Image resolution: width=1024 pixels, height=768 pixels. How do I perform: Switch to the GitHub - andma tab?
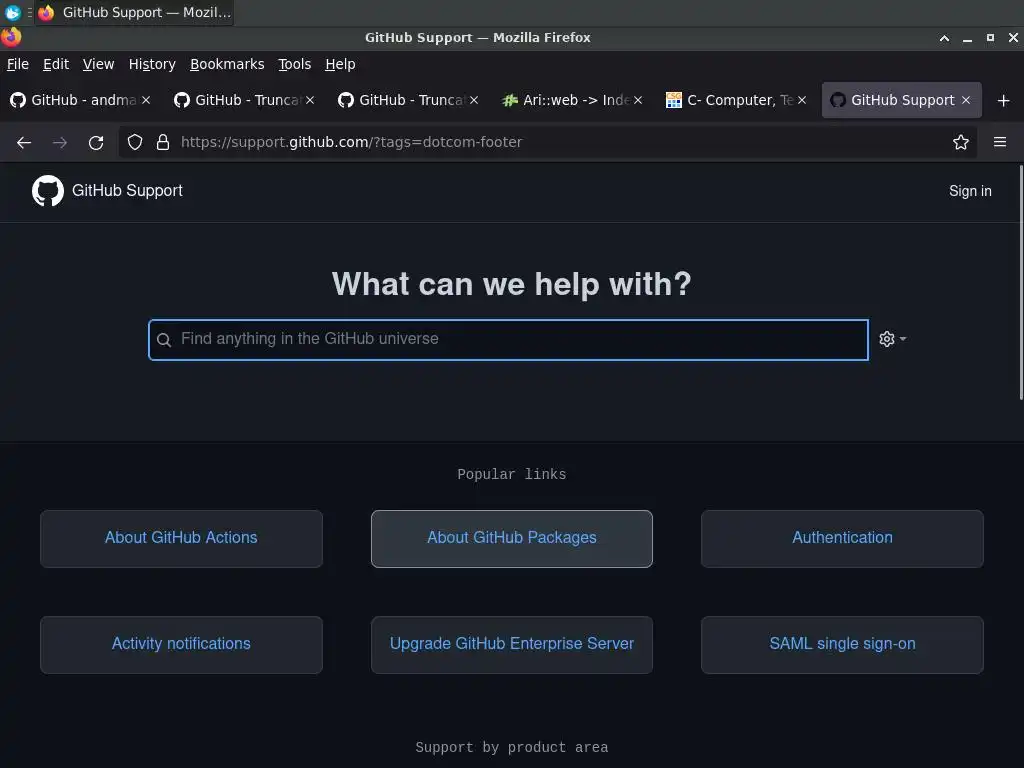click(x=81, y=100)
